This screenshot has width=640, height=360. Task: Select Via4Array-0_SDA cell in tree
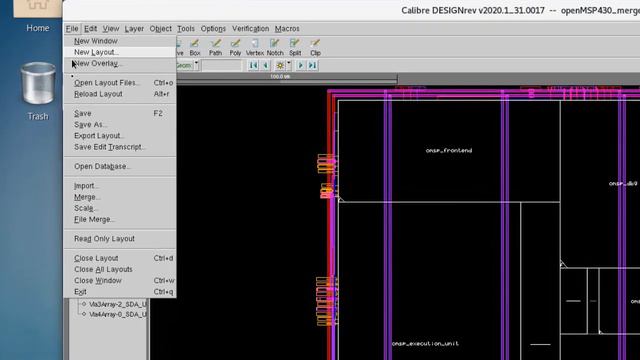point(118,314)
